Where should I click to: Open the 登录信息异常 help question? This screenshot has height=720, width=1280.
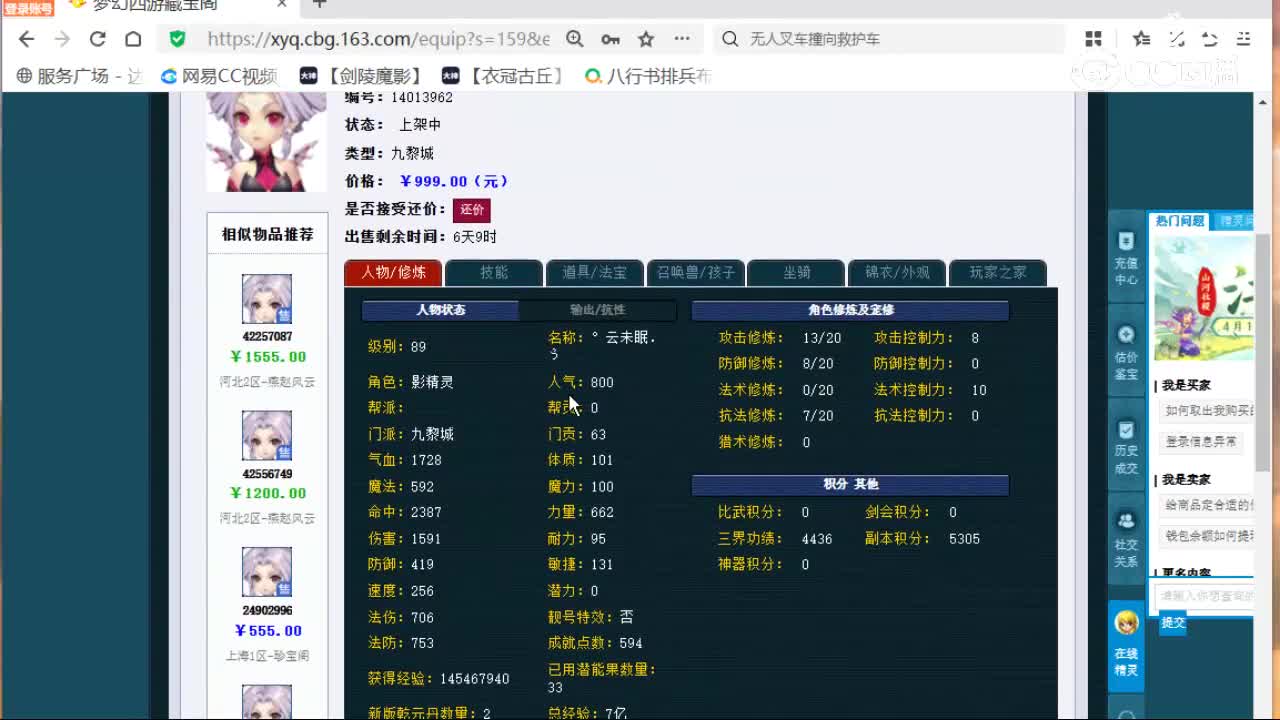pyautogui.click(x=1200, y=441)
